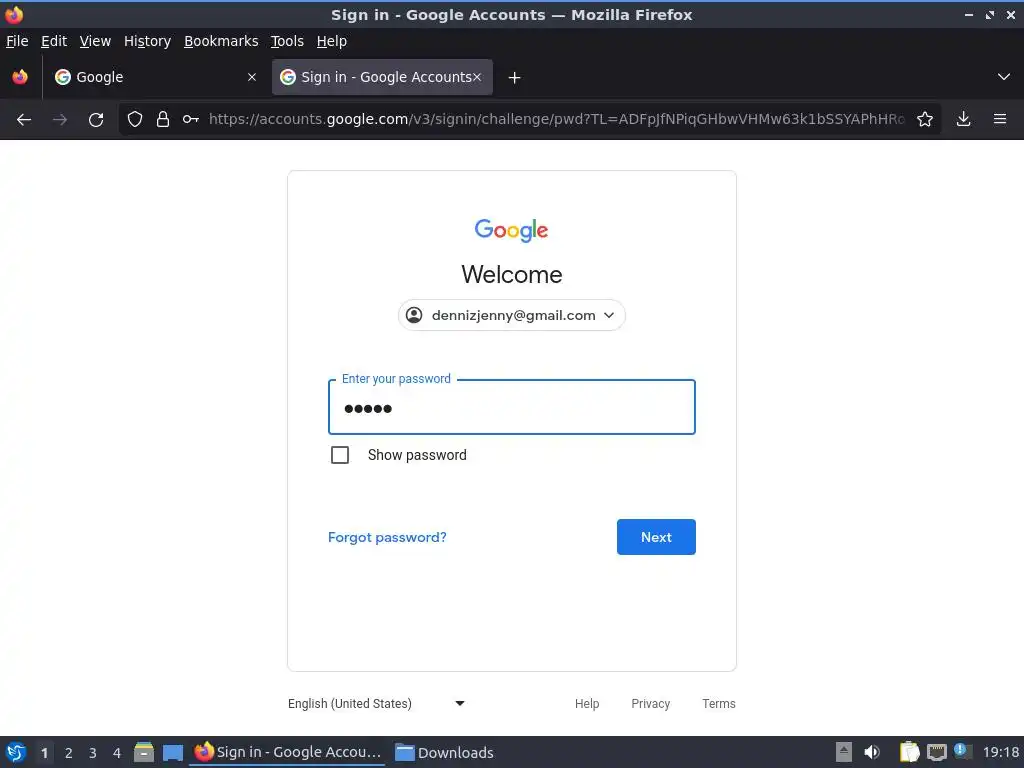Open the History menu
The image size is (1024, 768).
coord(147,41)
